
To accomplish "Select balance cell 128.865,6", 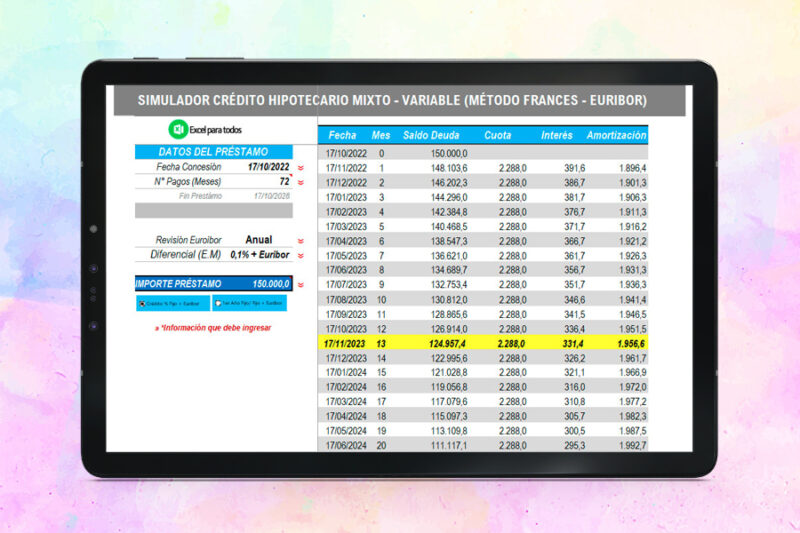I will point(449,315).
